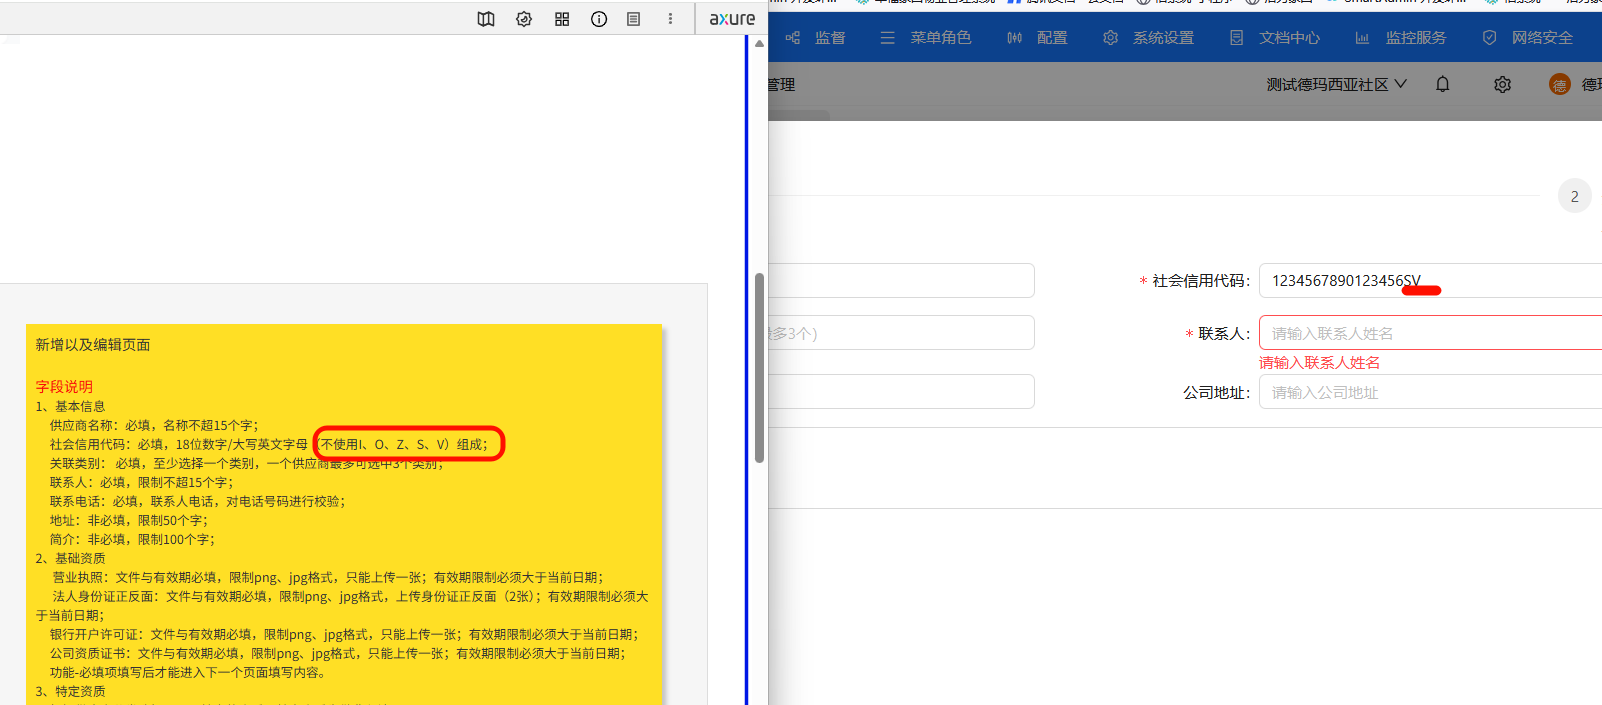Open the Axure three-dot overflow menu
The image size is (1602, 705).
click(x=670, y=19)
